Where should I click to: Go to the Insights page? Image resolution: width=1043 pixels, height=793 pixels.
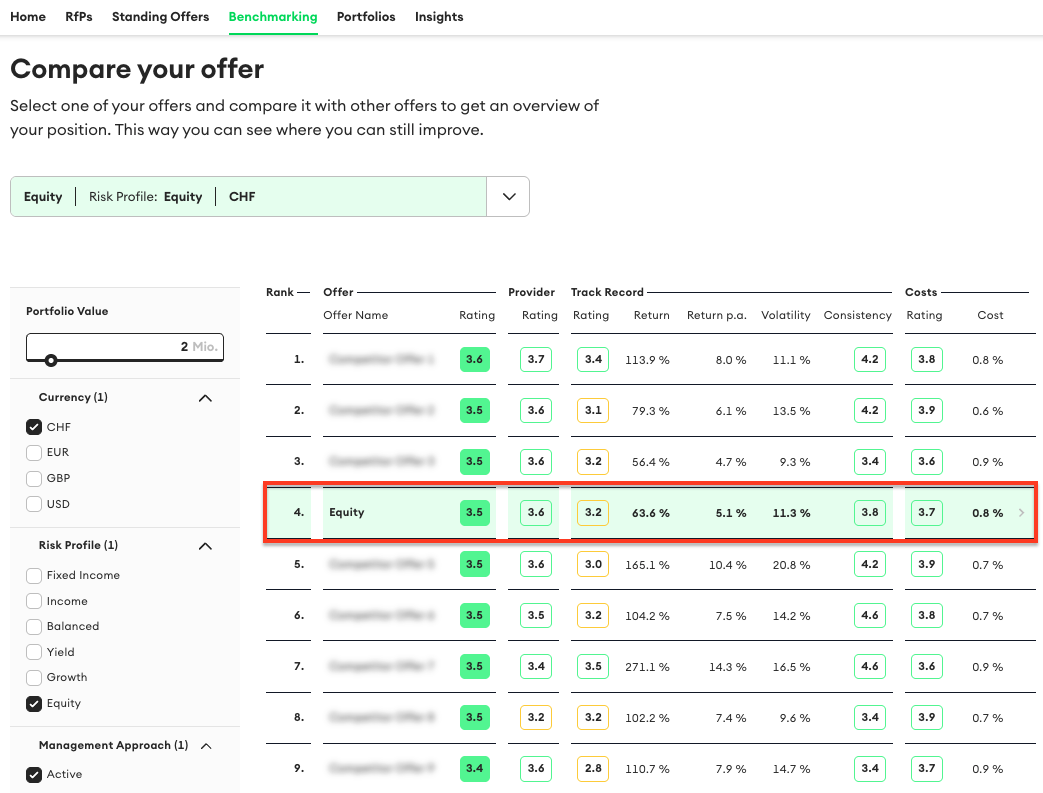point(439,17)
